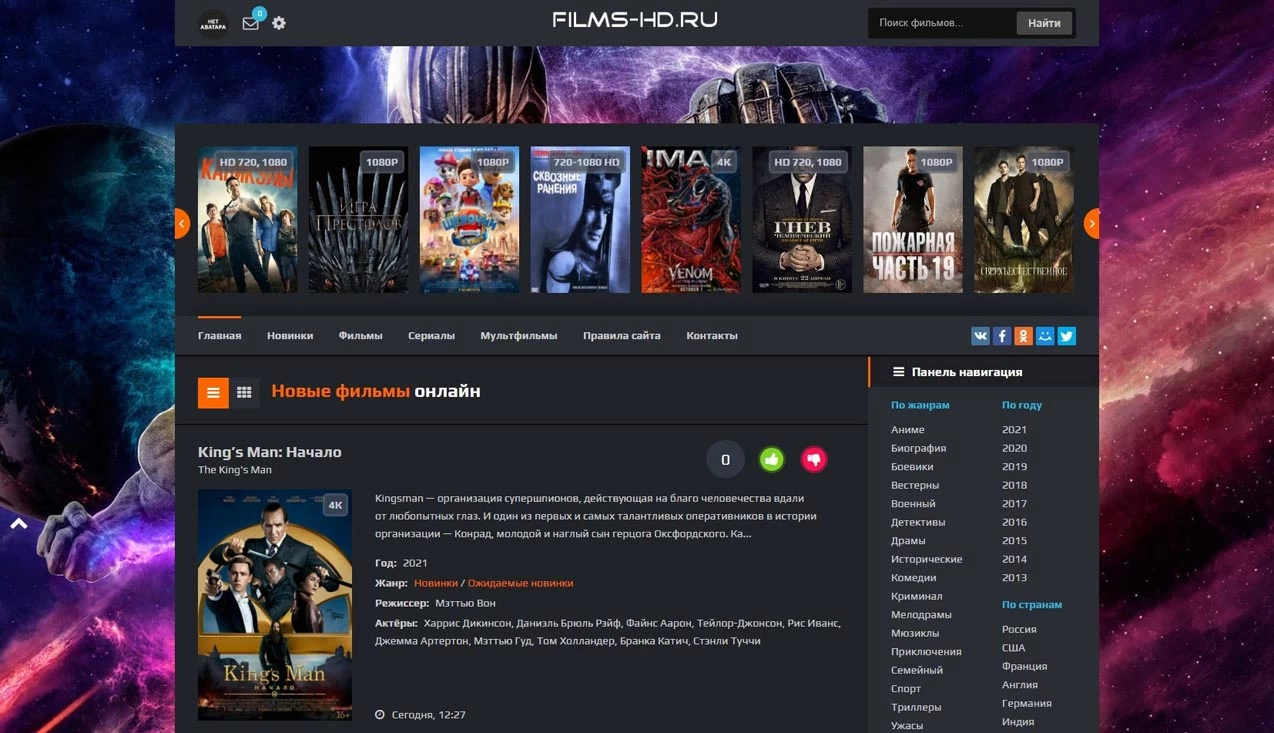Open the King's Man: Начало title link
1274x733 pixels.
[270, 452]
